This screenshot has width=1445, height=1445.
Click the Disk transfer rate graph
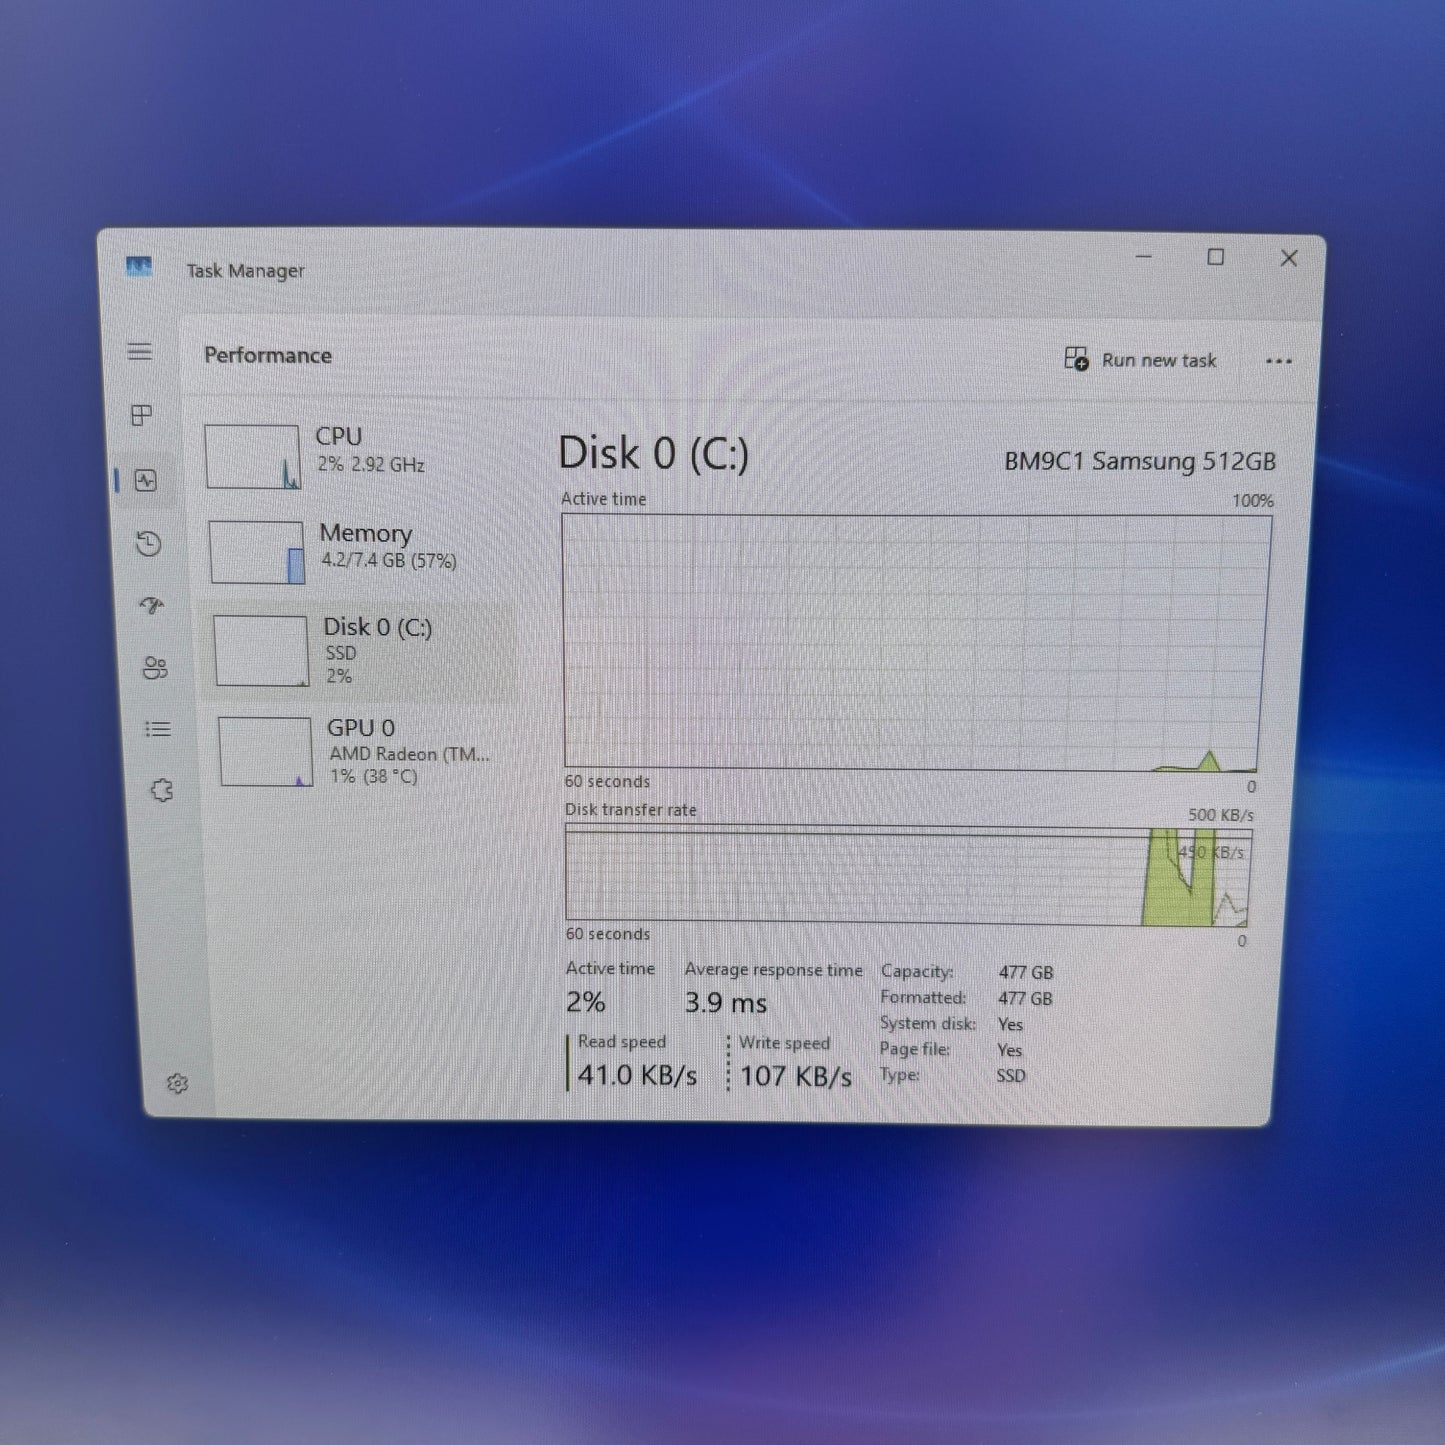tap(907, 876)
